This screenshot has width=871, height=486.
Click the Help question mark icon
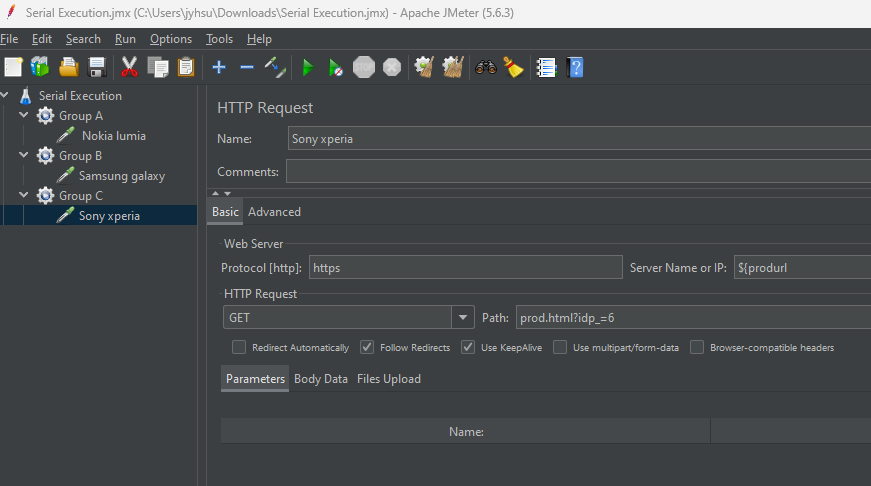(x=575, y=67)
